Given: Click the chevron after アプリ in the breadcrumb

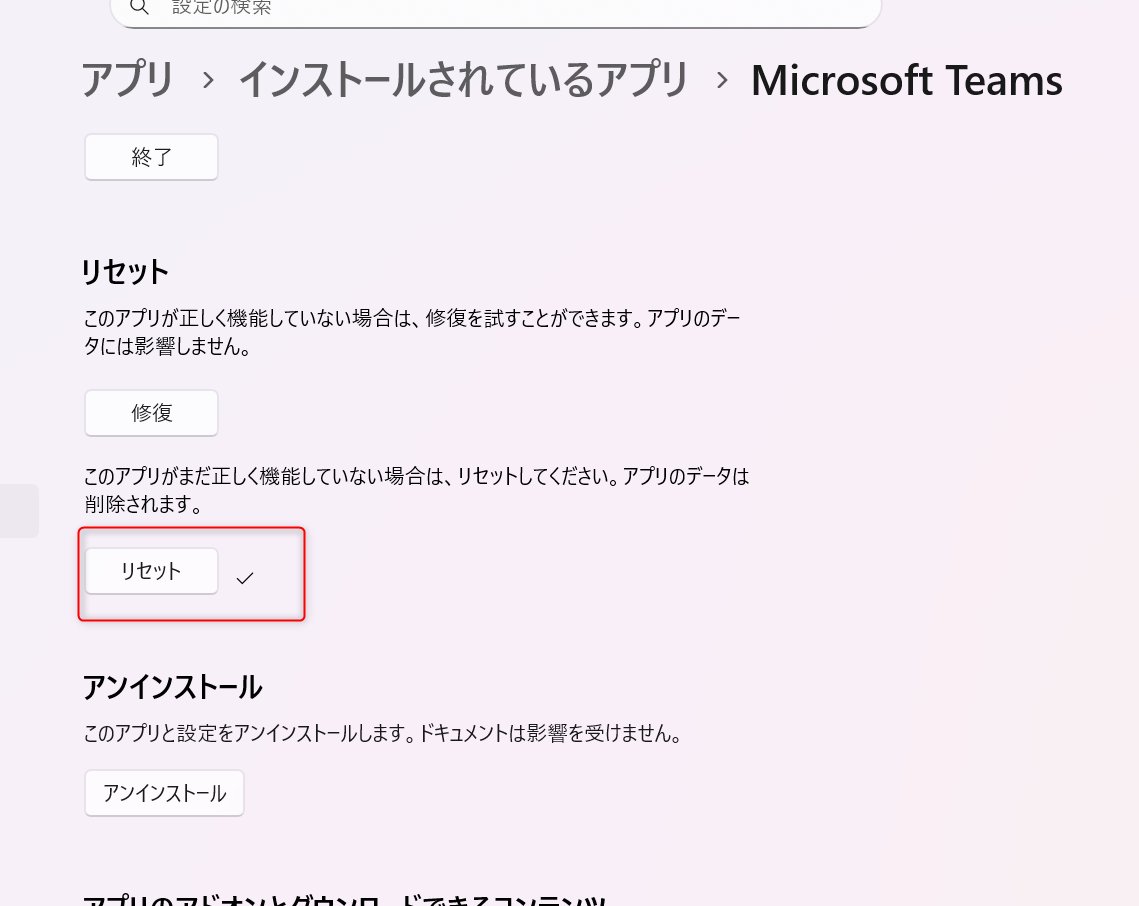Looking at the screenshot, I should click(207, 80).
